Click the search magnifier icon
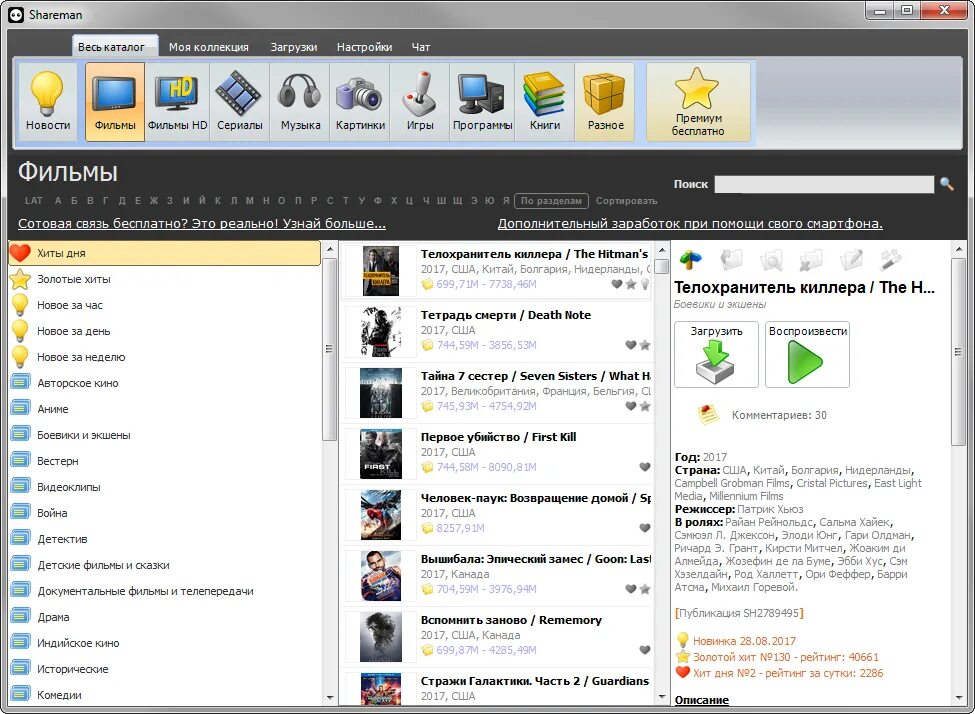The image size is (975, 714). 946,184
